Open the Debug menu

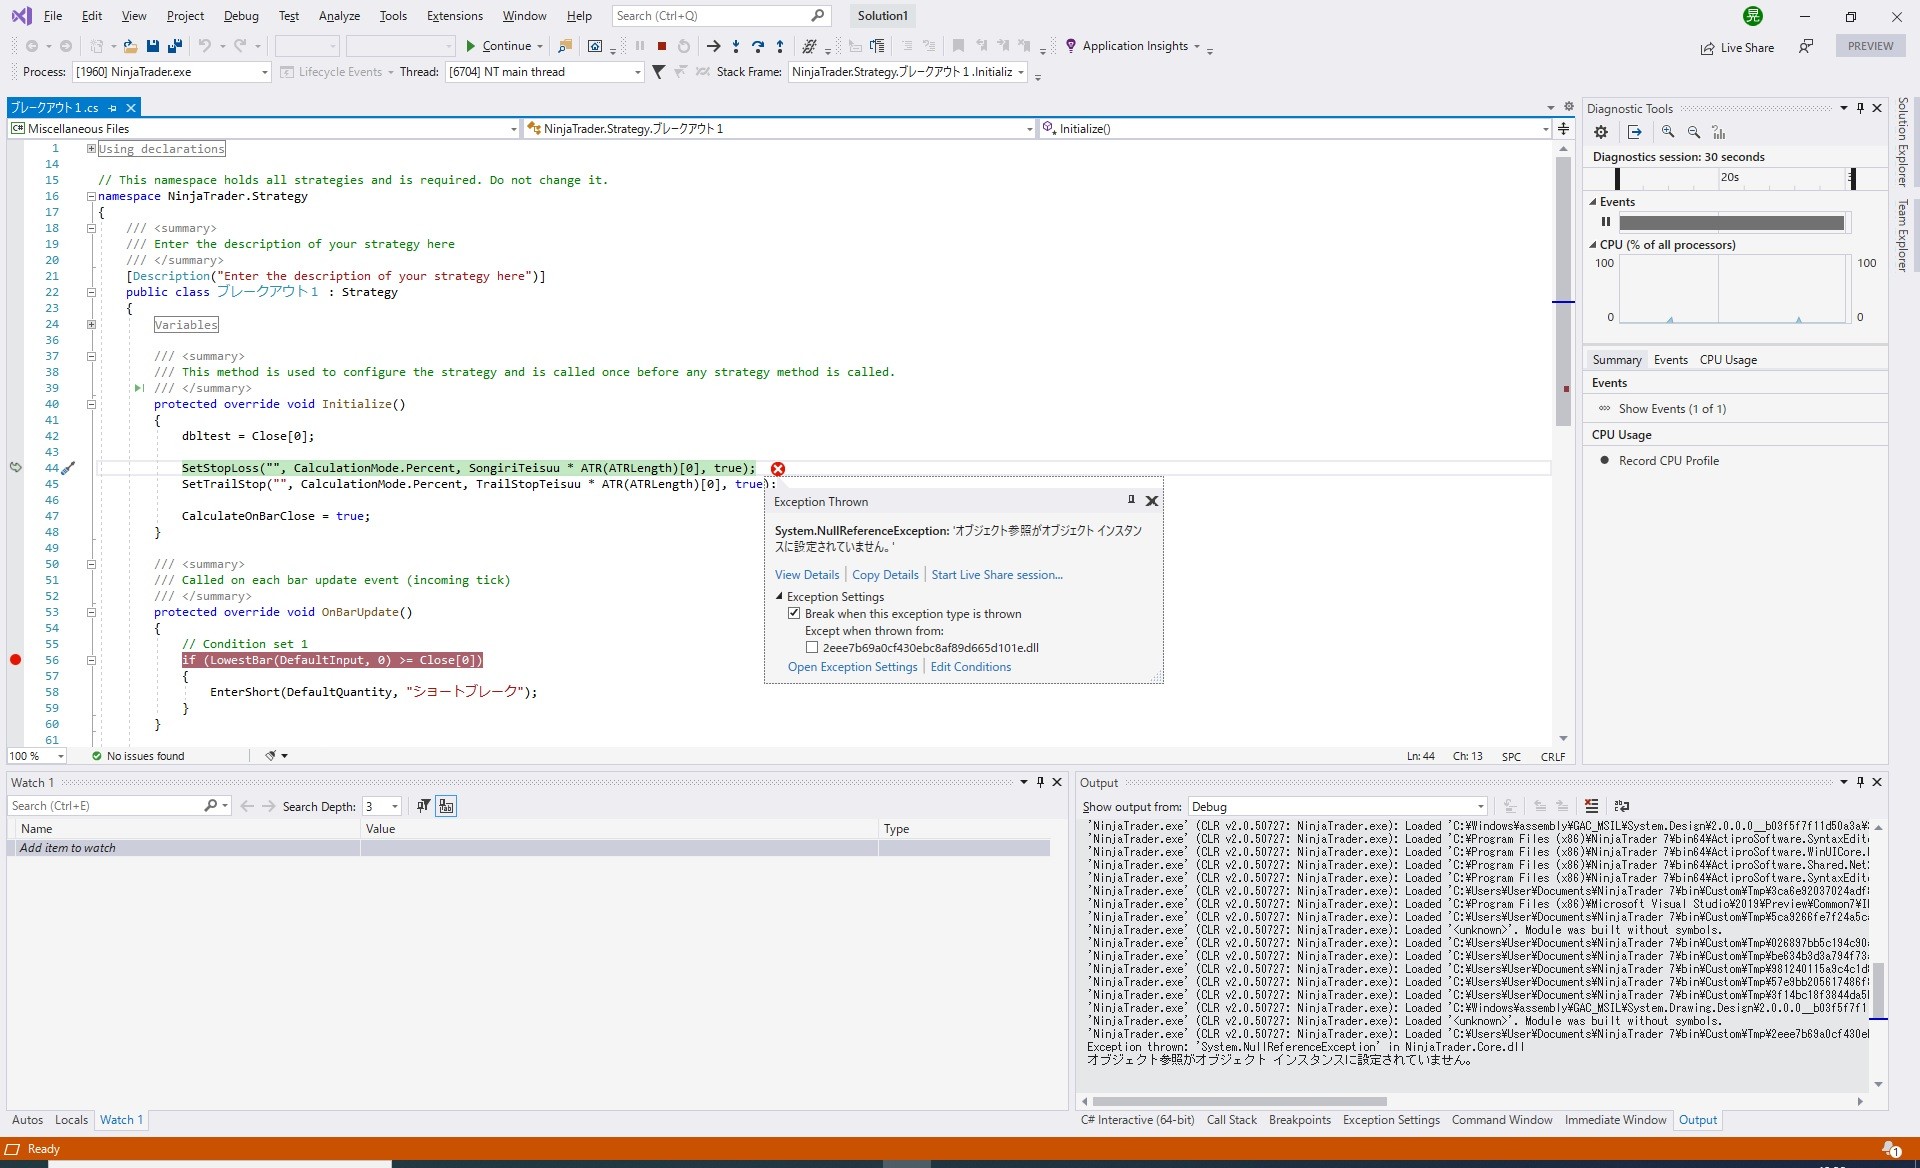coord(240,16)
